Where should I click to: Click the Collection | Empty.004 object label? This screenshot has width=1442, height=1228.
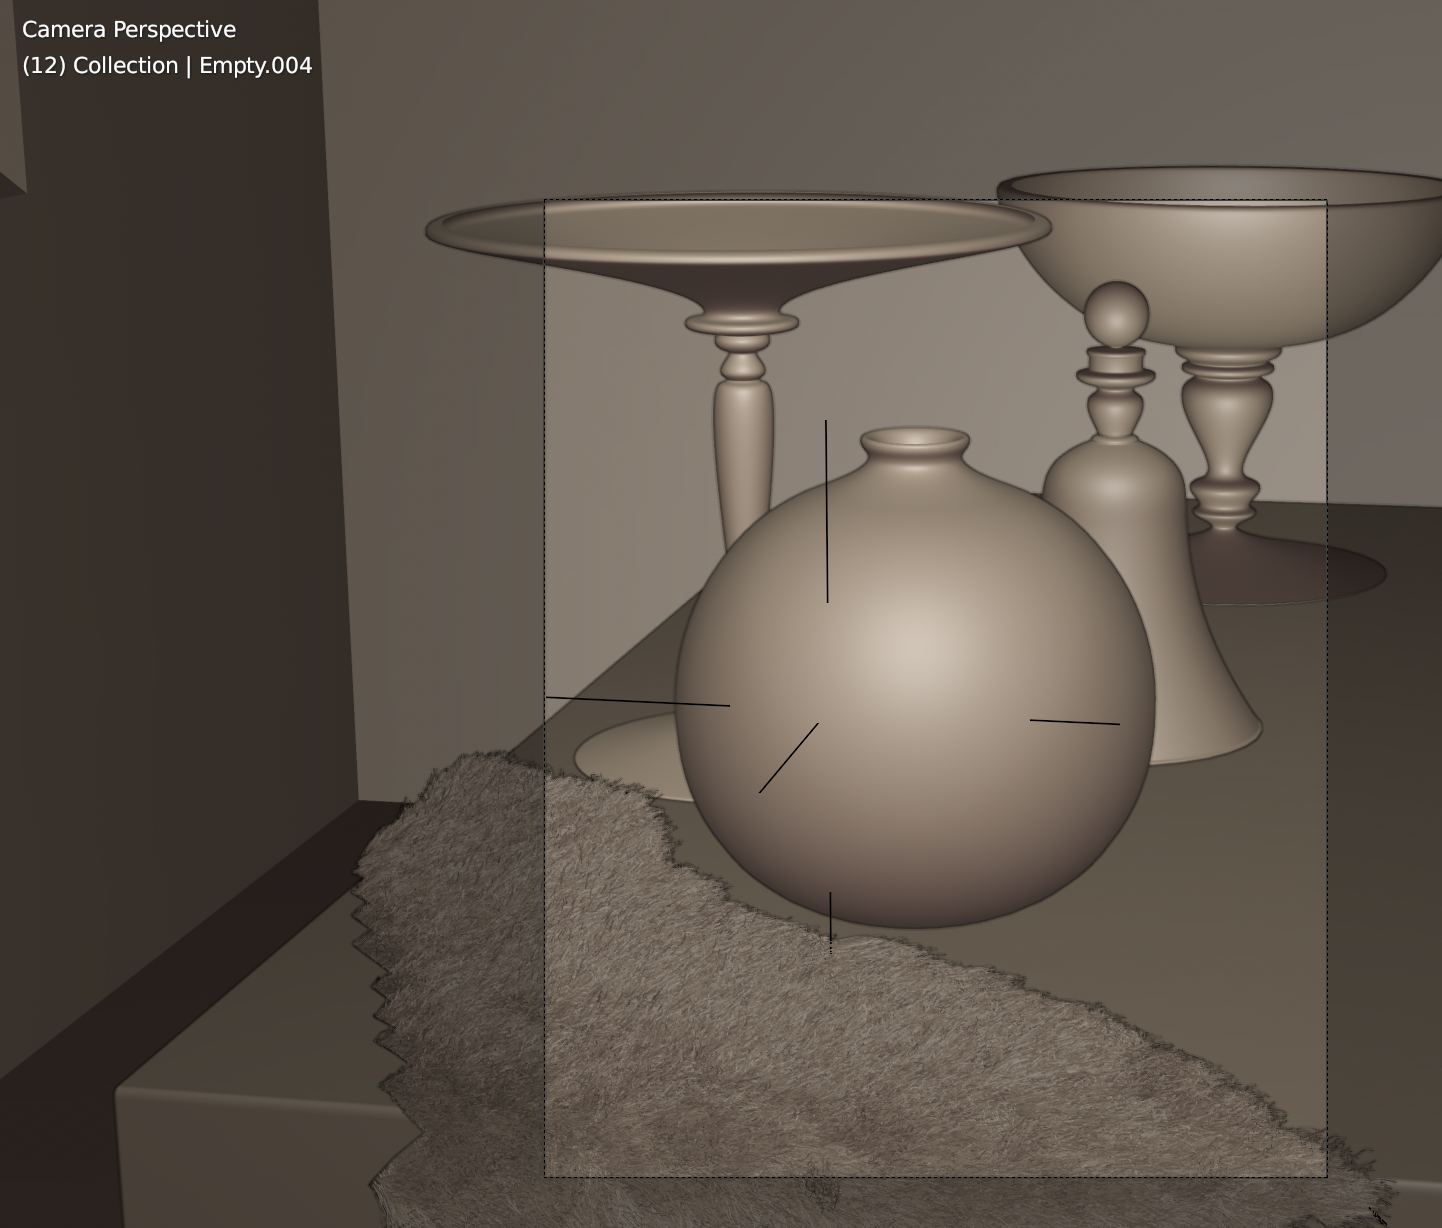click(167, 66)
